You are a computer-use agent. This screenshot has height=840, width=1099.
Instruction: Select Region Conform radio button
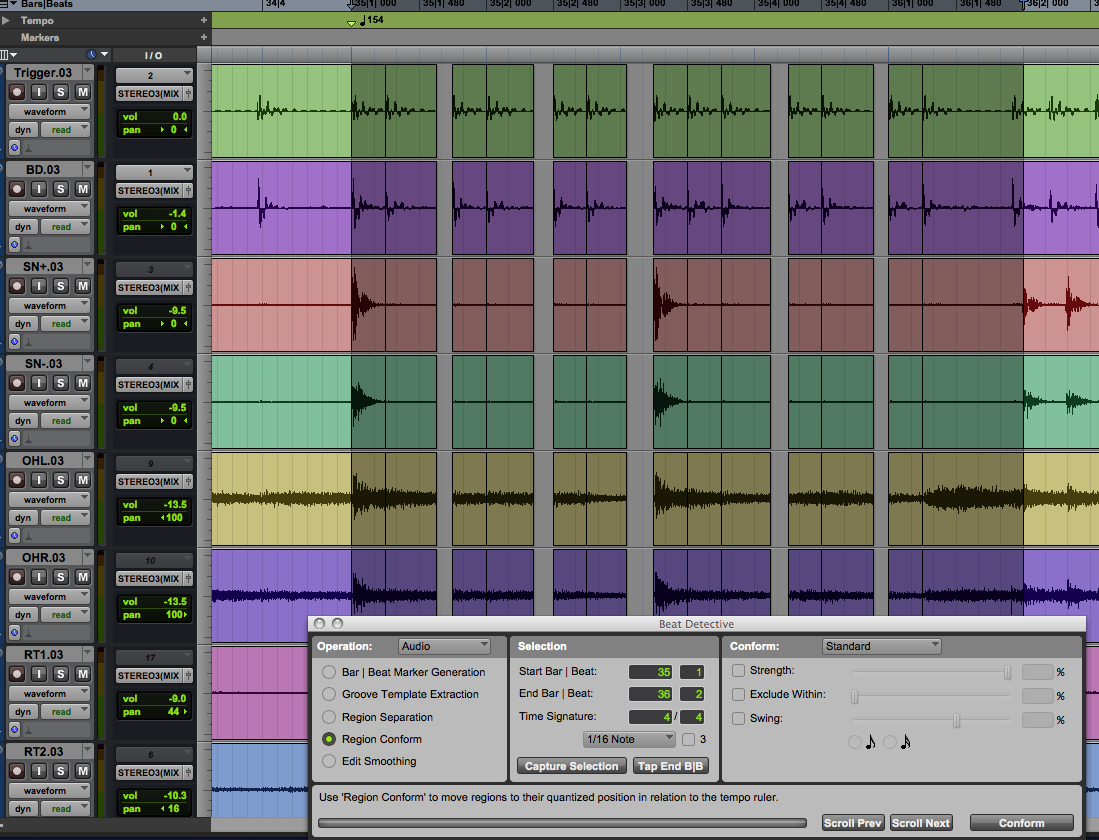pos(329,739)
